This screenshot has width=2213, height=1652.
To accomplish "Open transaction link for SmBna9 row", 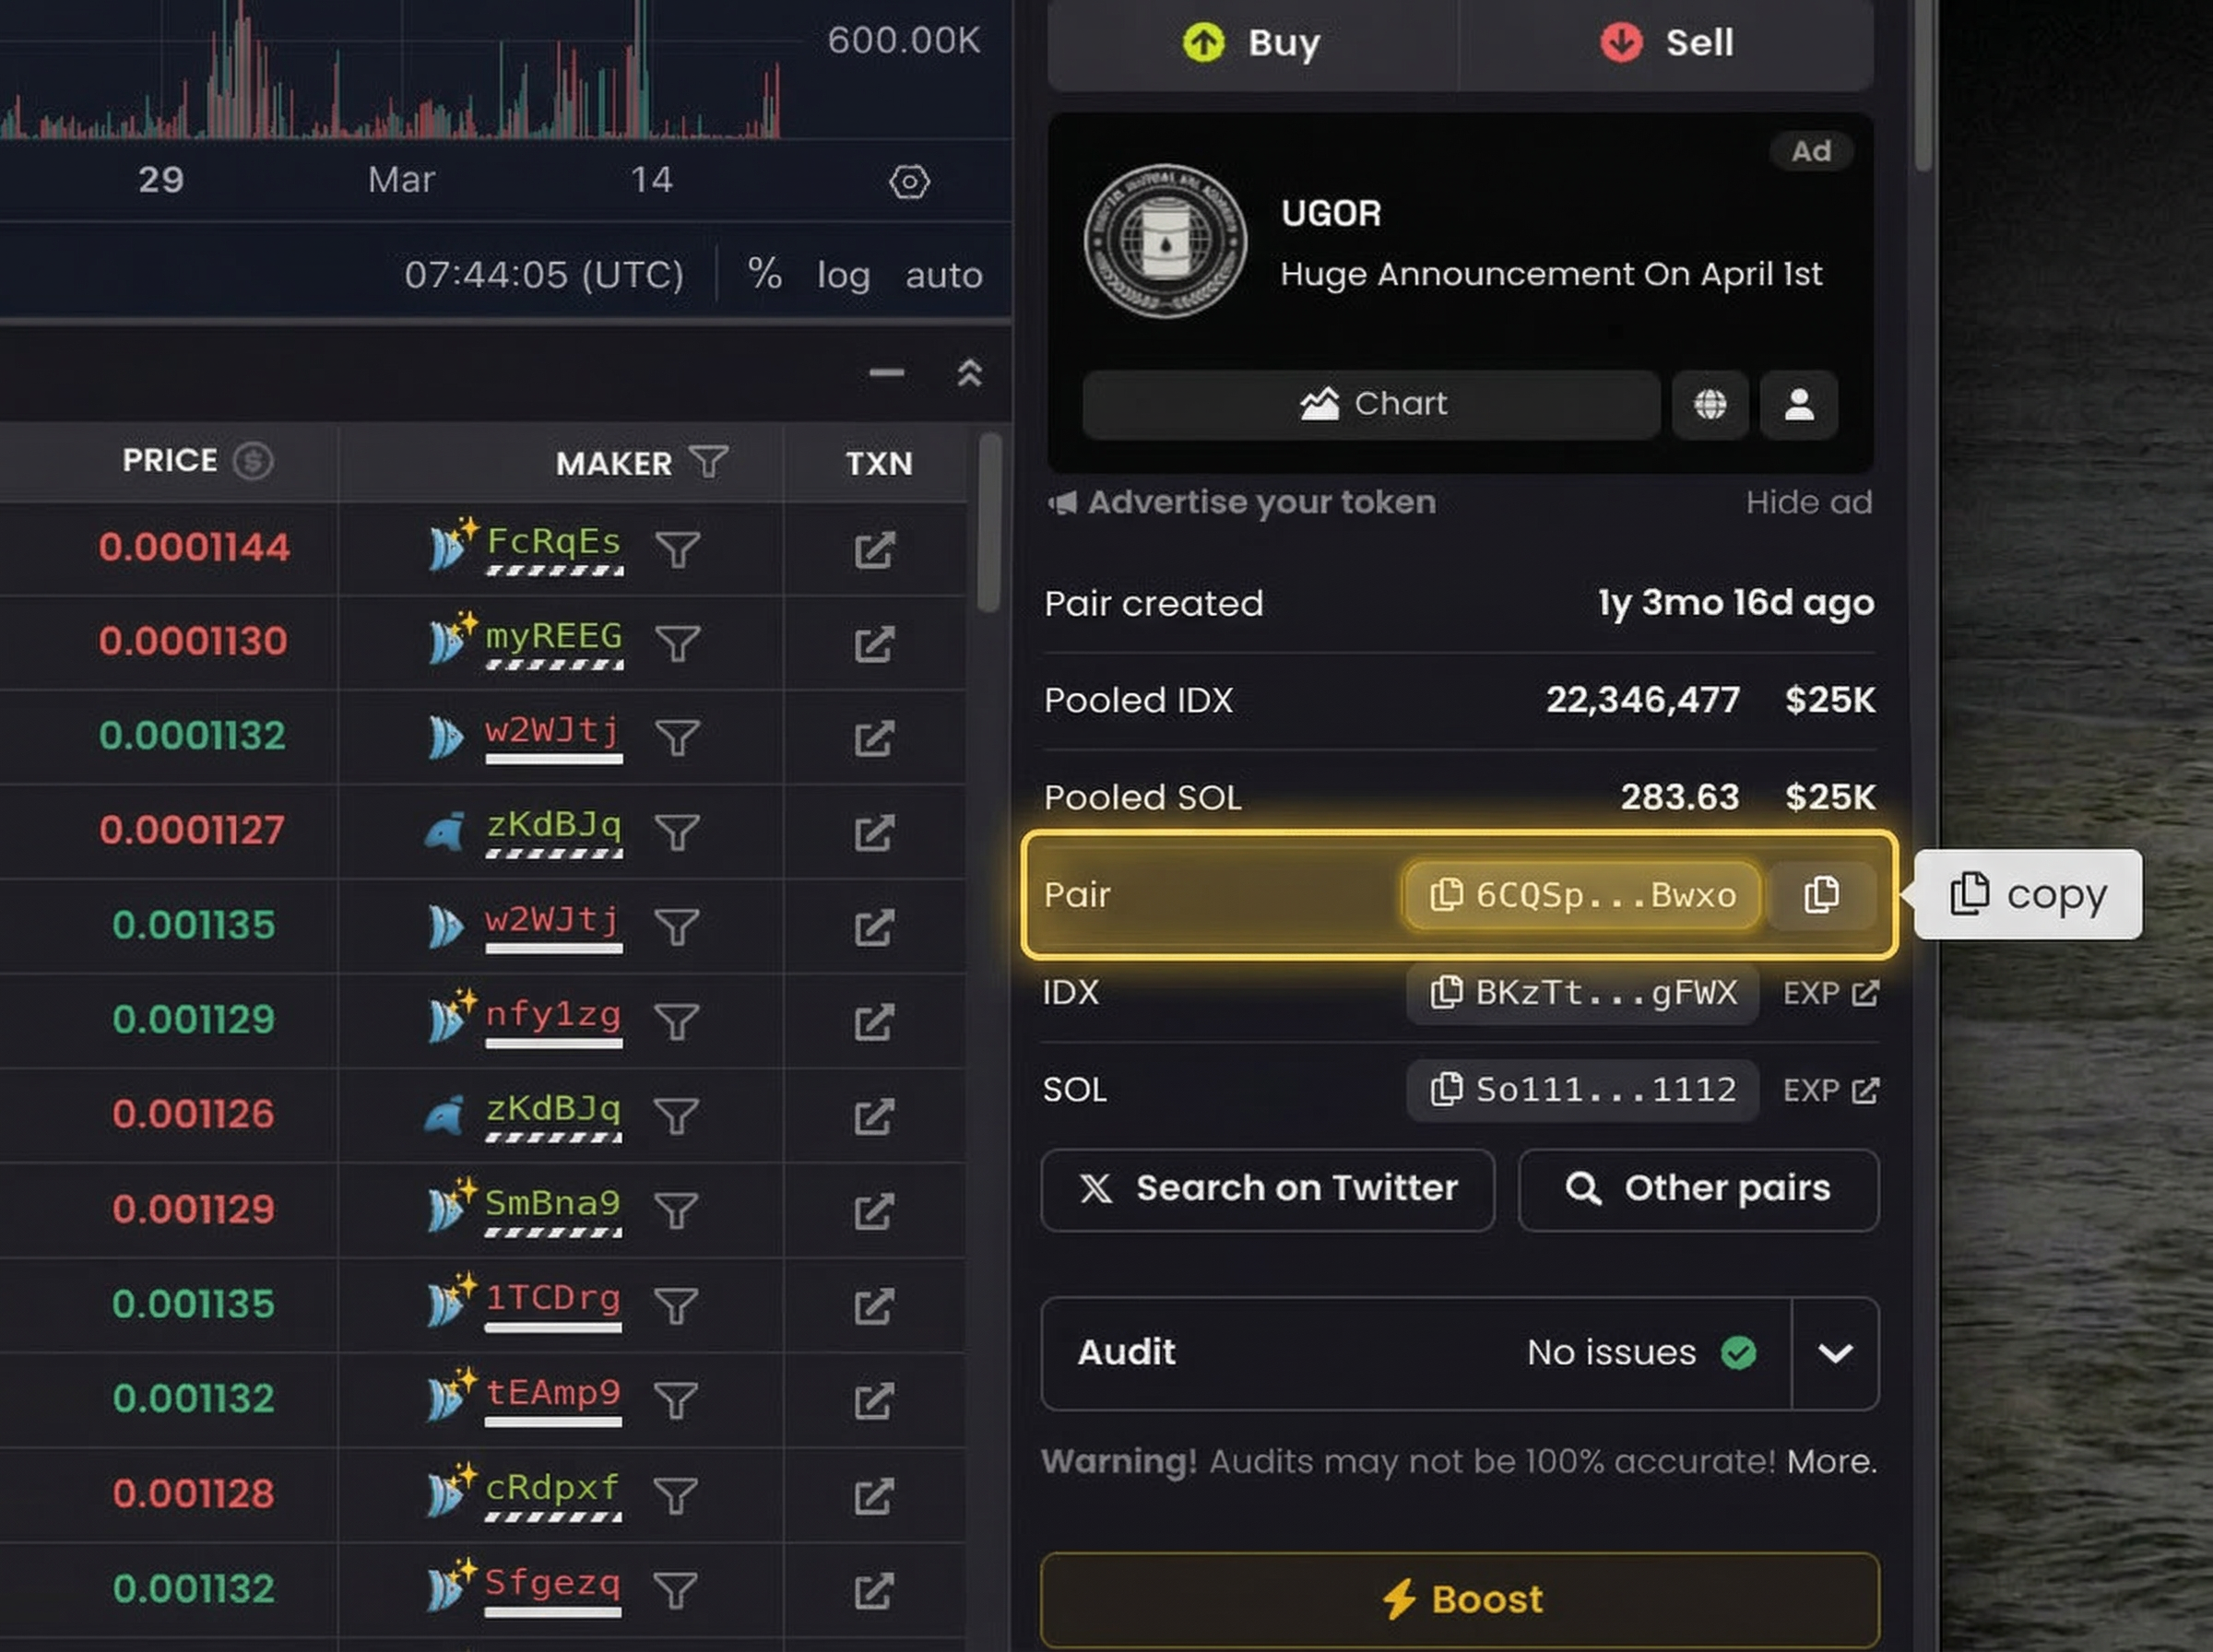I will click(874, 1211).
